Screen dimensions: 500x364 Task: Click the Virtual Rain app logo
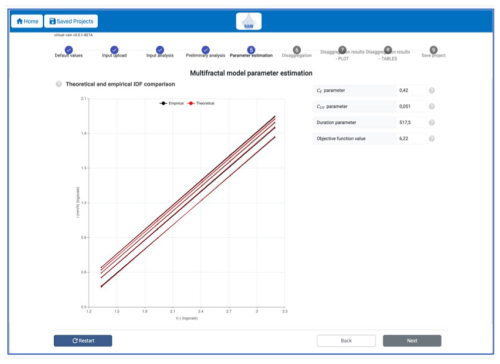coord(249,21)
